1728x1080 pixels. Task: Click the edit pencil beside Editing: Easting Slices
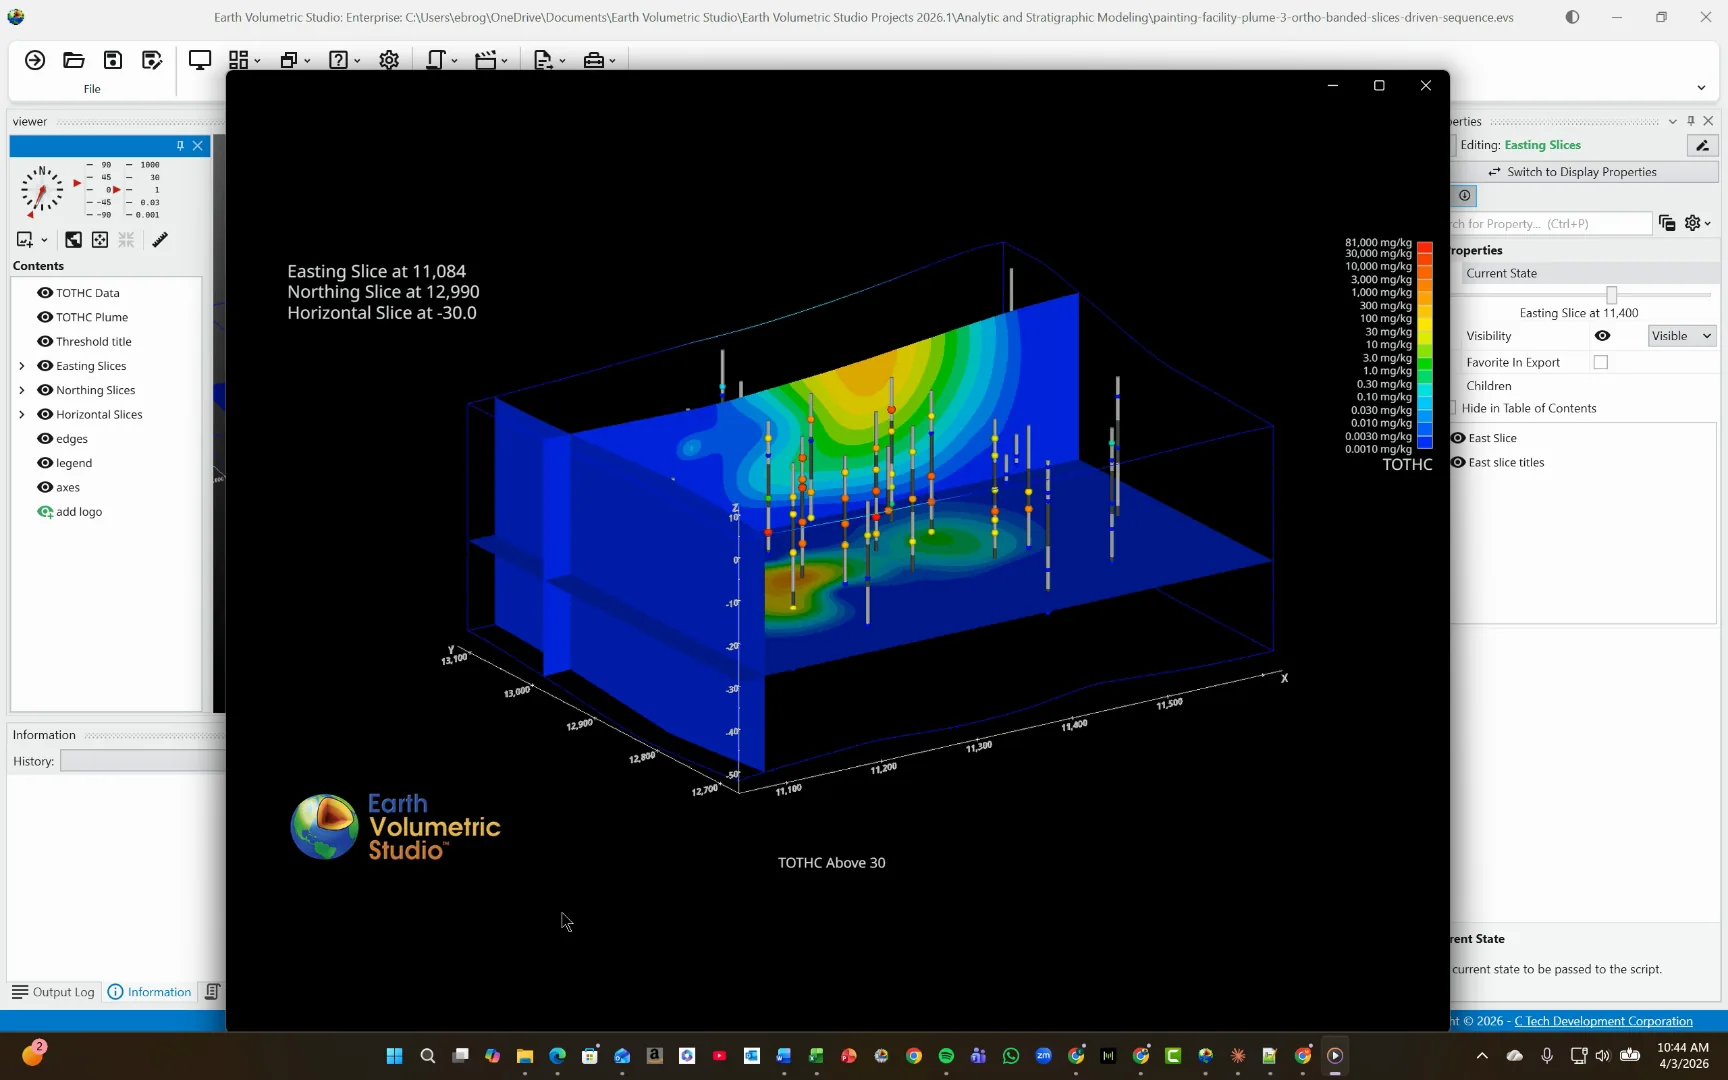pyautogui.click(x=1702, y=146)
